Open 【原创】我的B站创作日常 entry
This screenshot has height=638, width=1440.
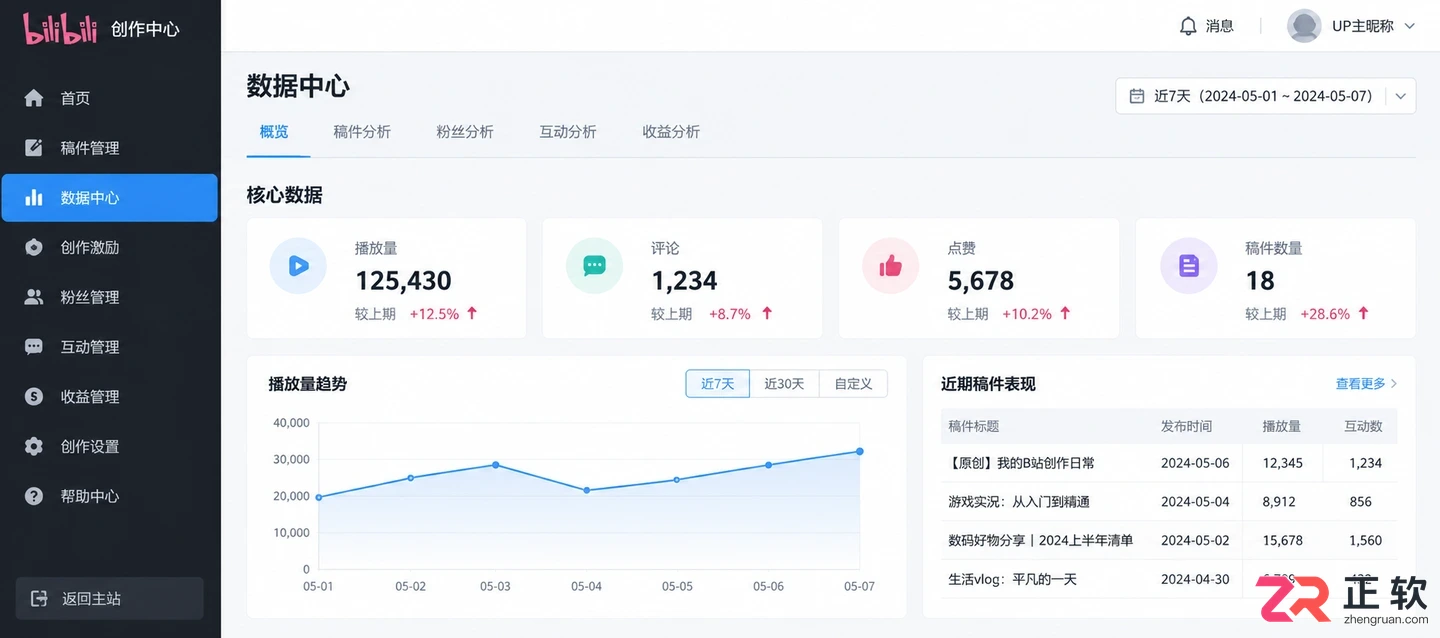pos(1021,463)
